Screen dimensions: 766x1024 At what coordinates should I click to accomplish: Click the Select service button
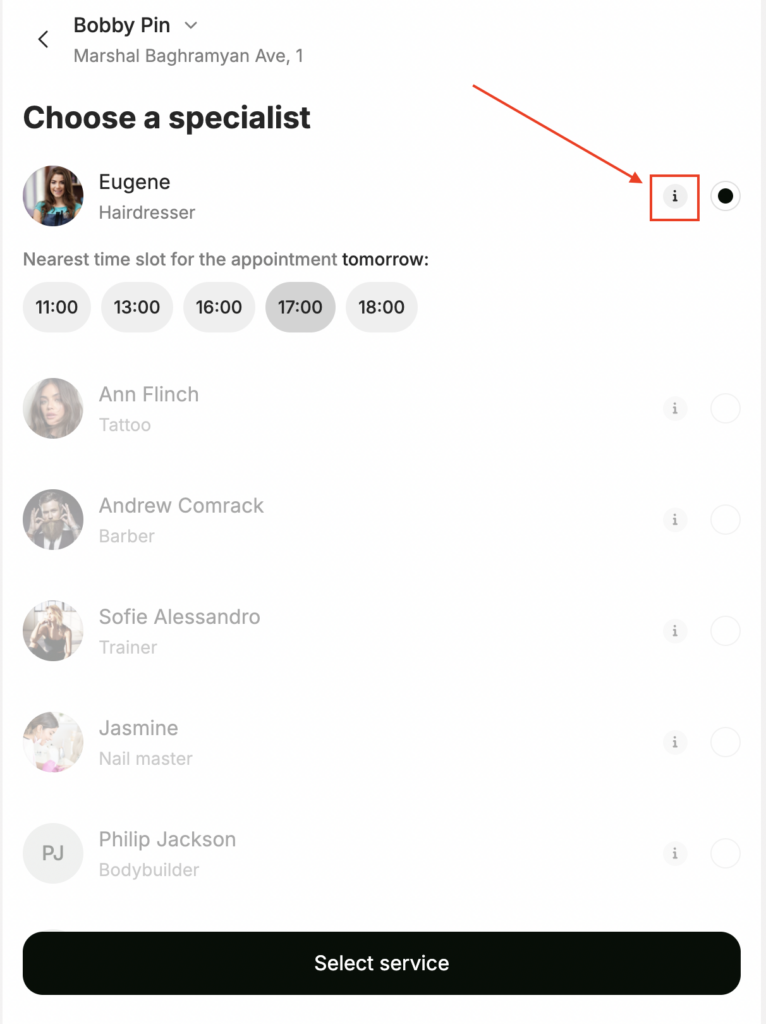[381, 963]
